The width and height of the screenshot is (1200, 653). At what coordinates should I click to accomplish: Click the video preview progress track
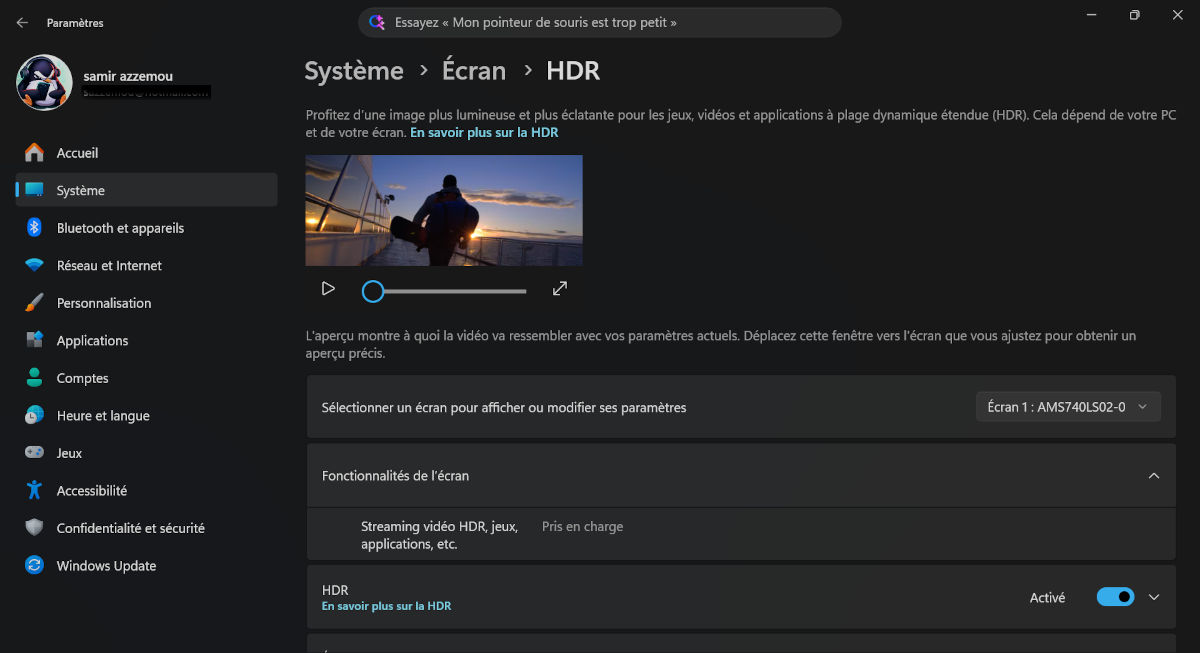455,291
